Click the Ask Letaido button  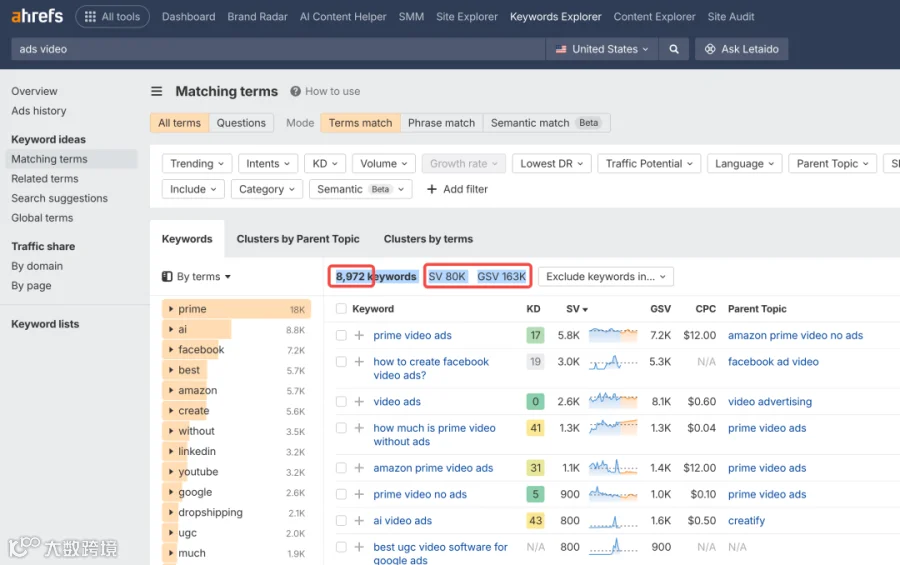click(742, 49)
